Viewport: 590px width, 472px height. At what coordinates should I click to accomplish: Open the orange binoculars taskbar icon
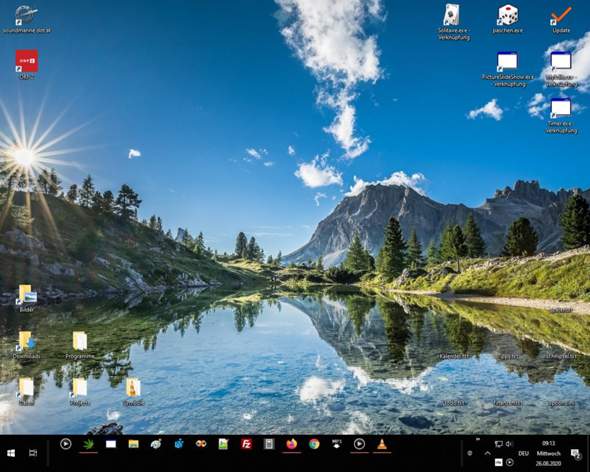click(201, 444)
